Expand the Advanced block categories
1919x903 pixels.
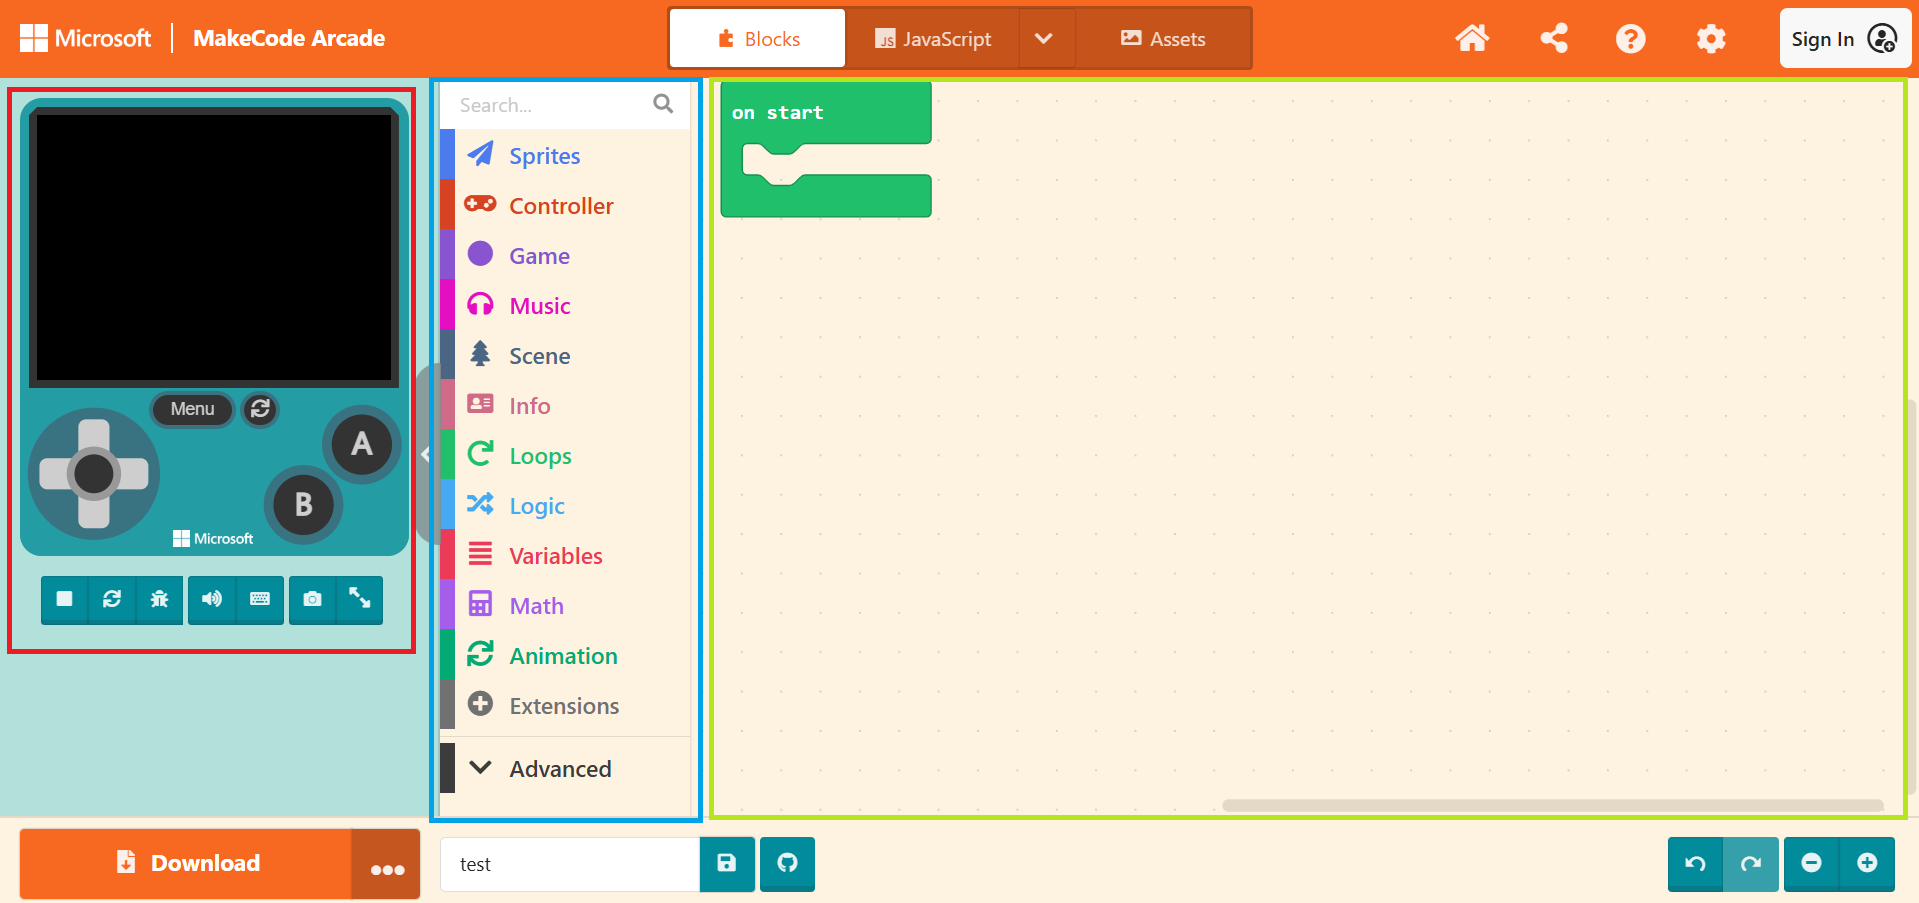[559, 769]
